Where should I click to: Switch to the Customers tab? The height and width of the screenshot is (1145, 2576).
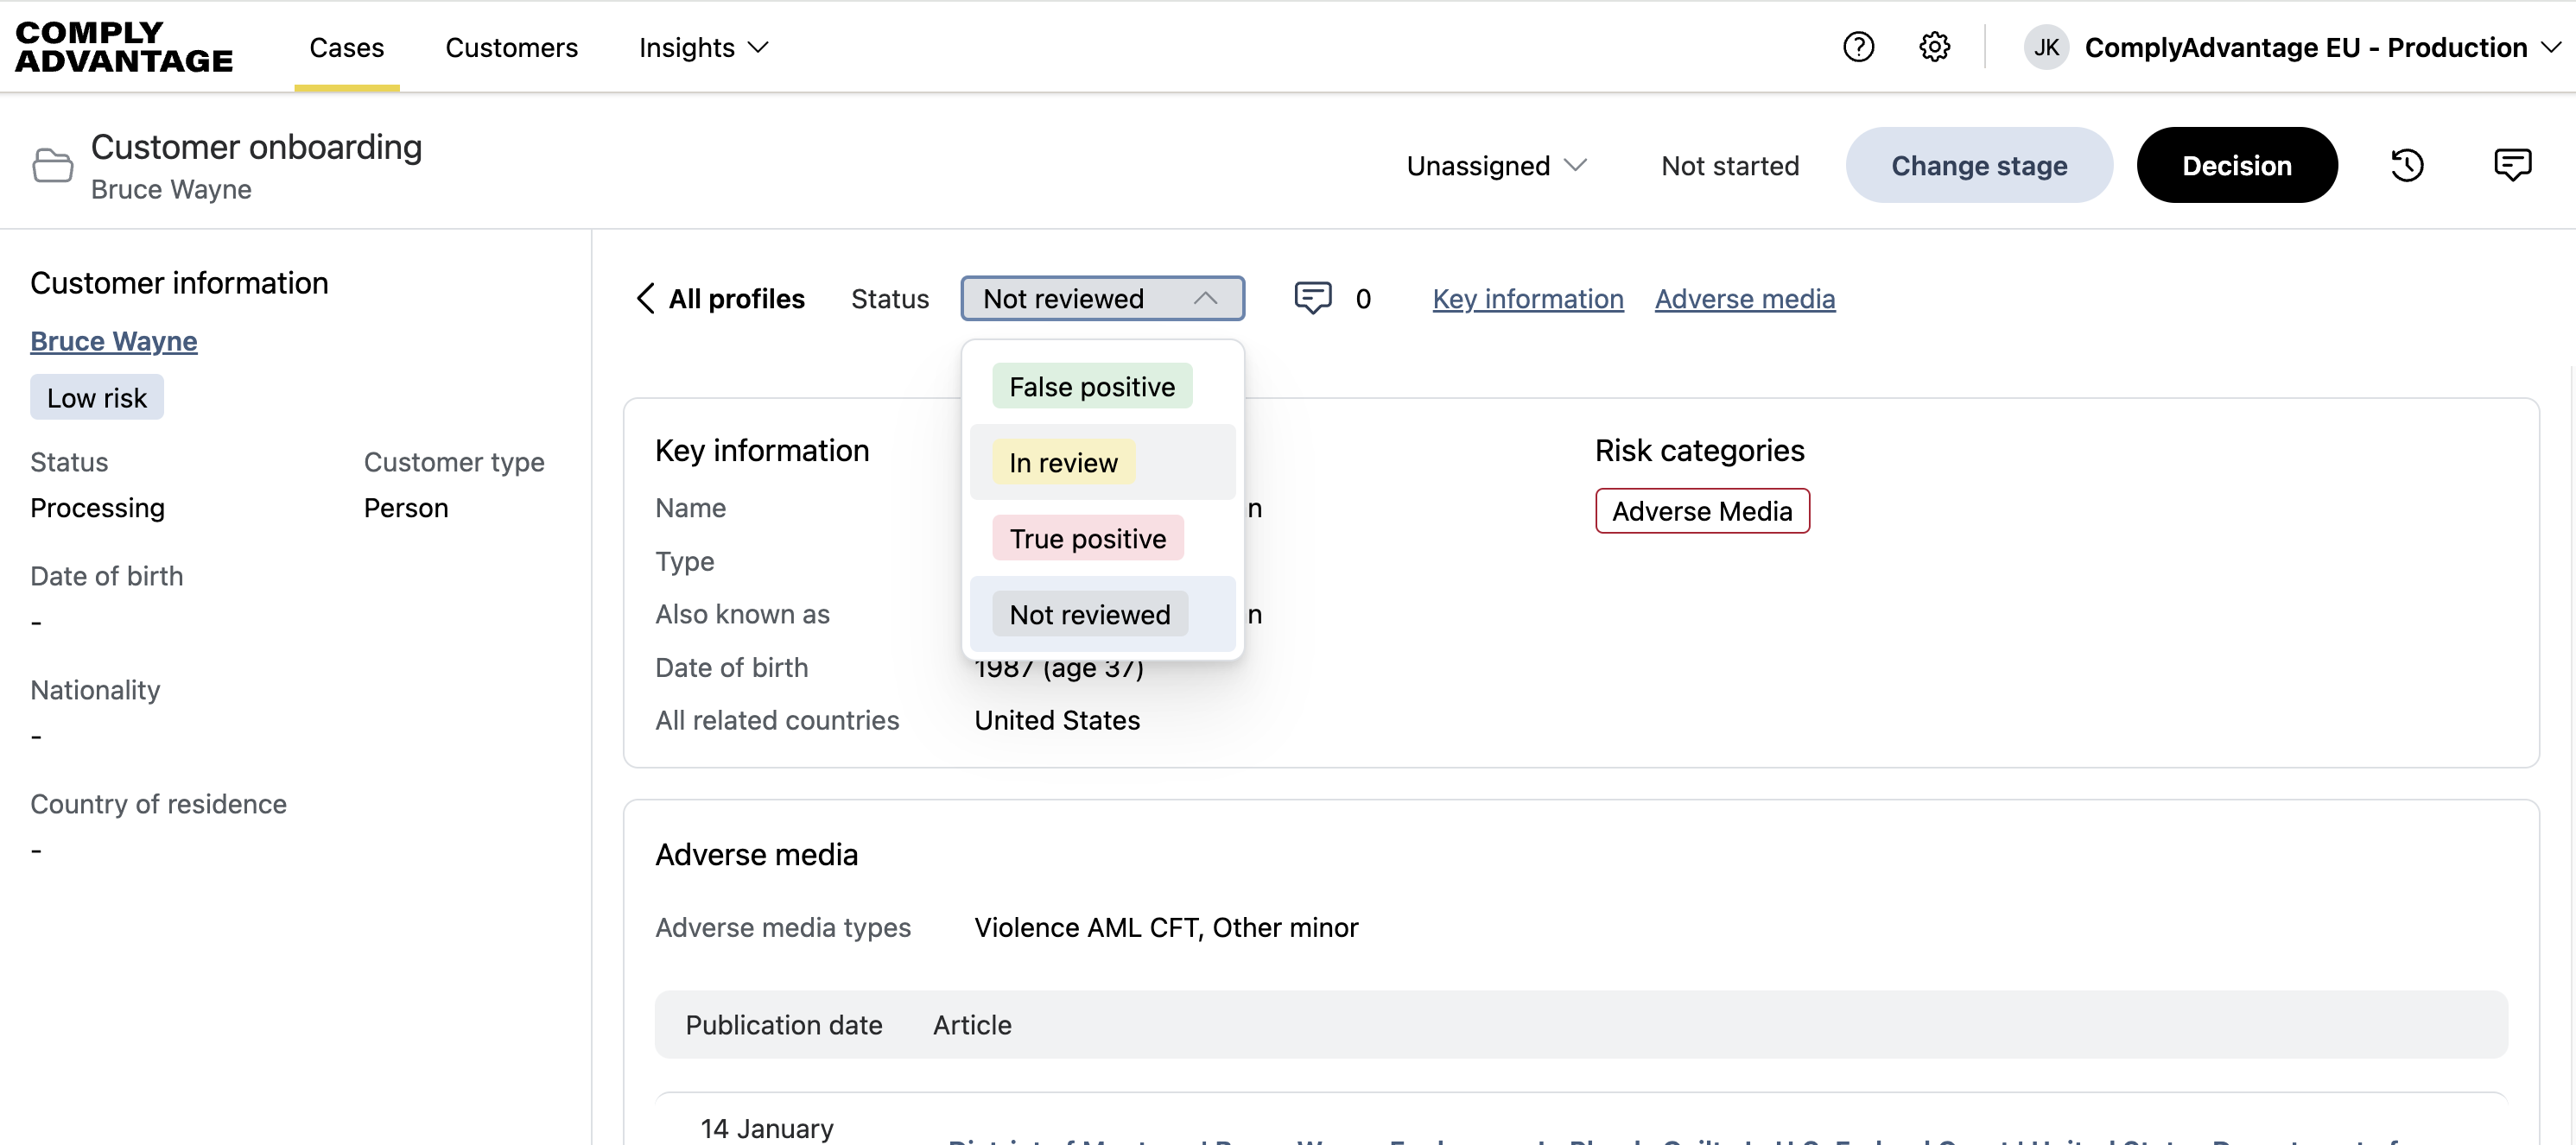point(511,47)
